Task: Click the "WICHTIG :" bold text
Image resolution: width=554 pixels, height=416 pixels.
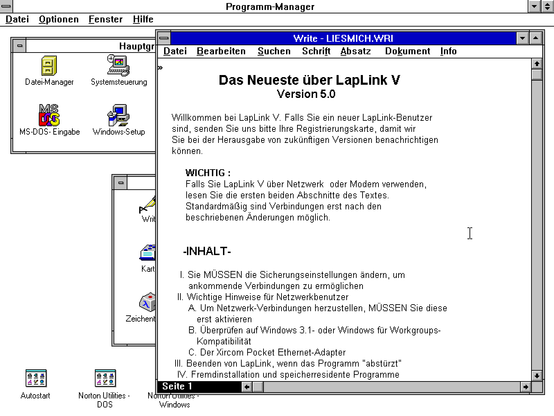Action: click(208, 173)
